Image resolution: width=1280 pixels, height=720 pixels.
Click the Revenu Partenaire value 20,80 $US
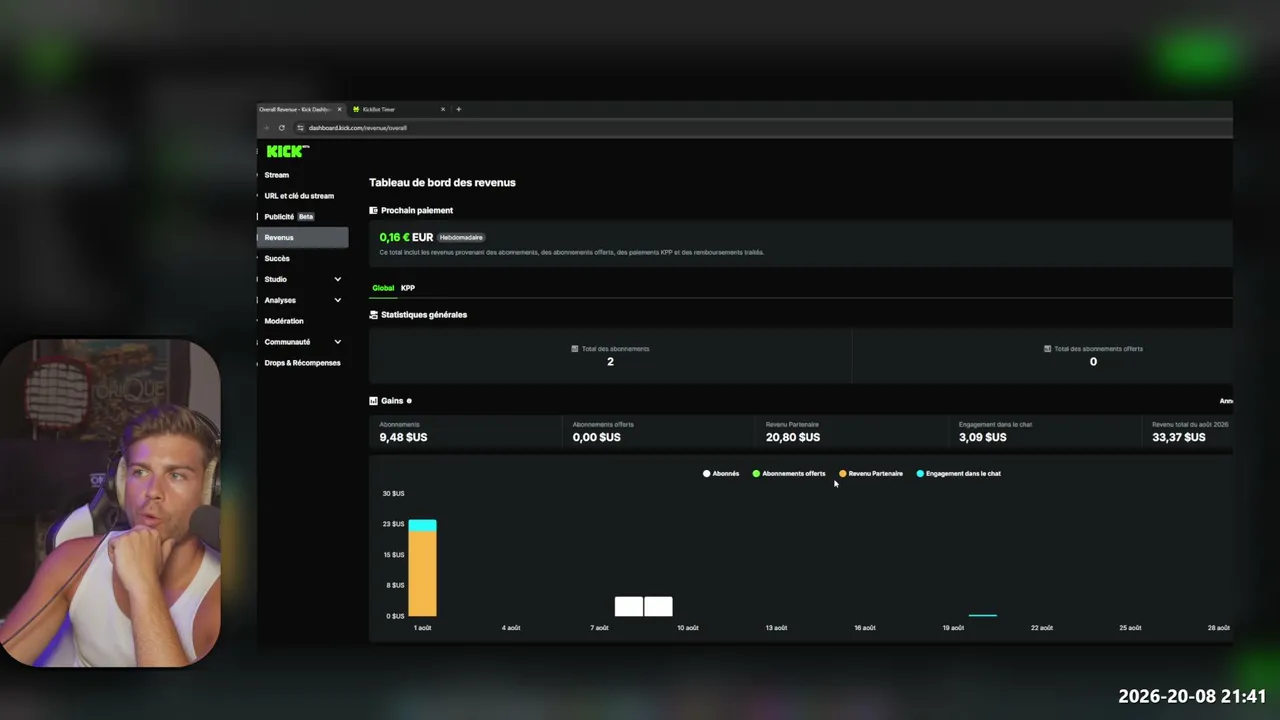pos(793,437)
